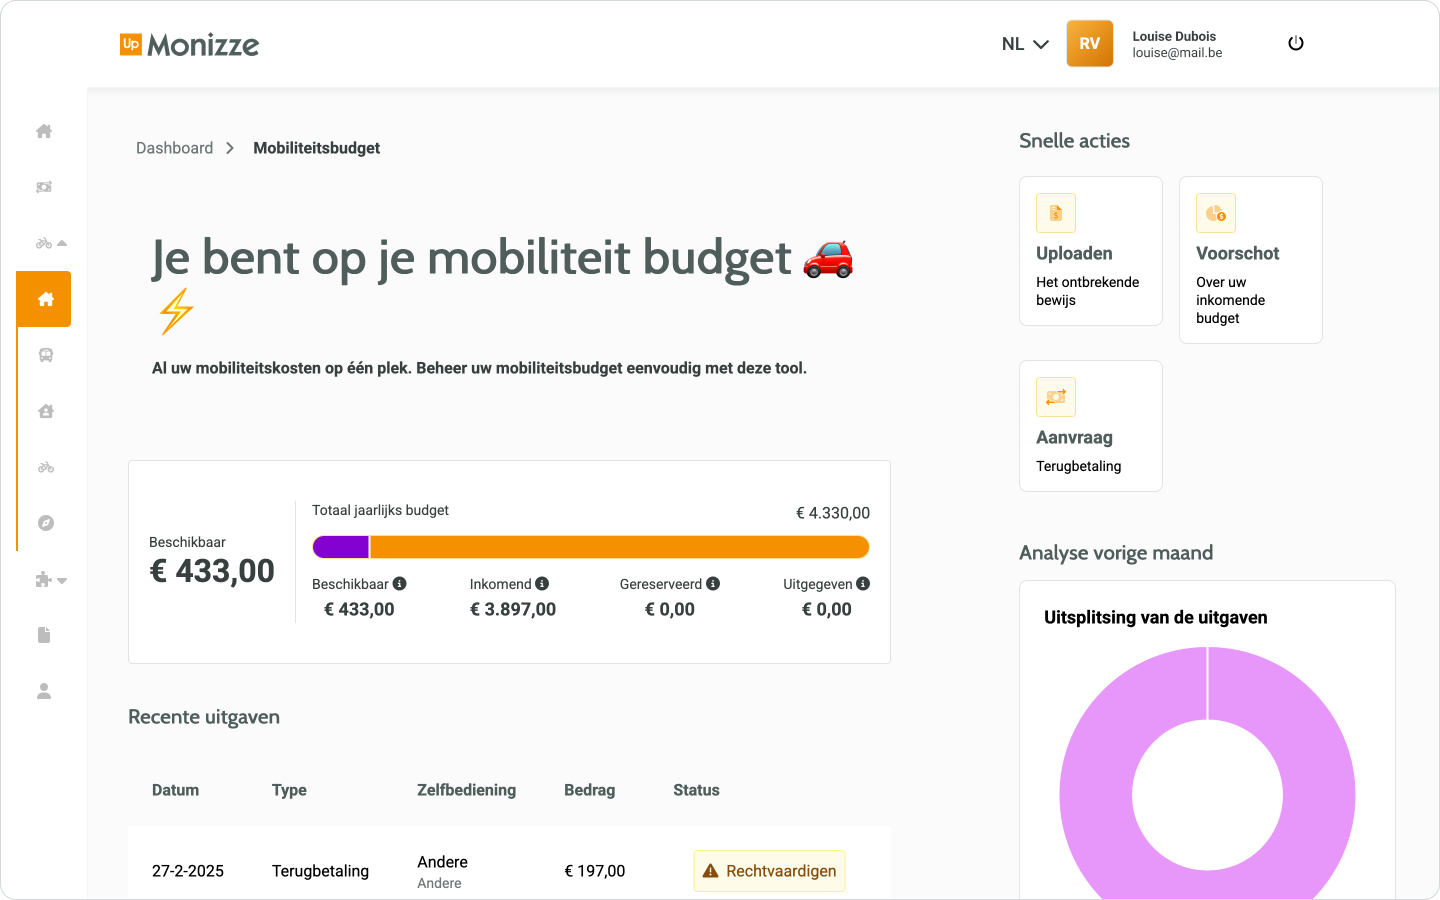This screenshot has height=900, width=1440.
Task: Open the money transfer sidebar icon
Action: pos(44,187)
